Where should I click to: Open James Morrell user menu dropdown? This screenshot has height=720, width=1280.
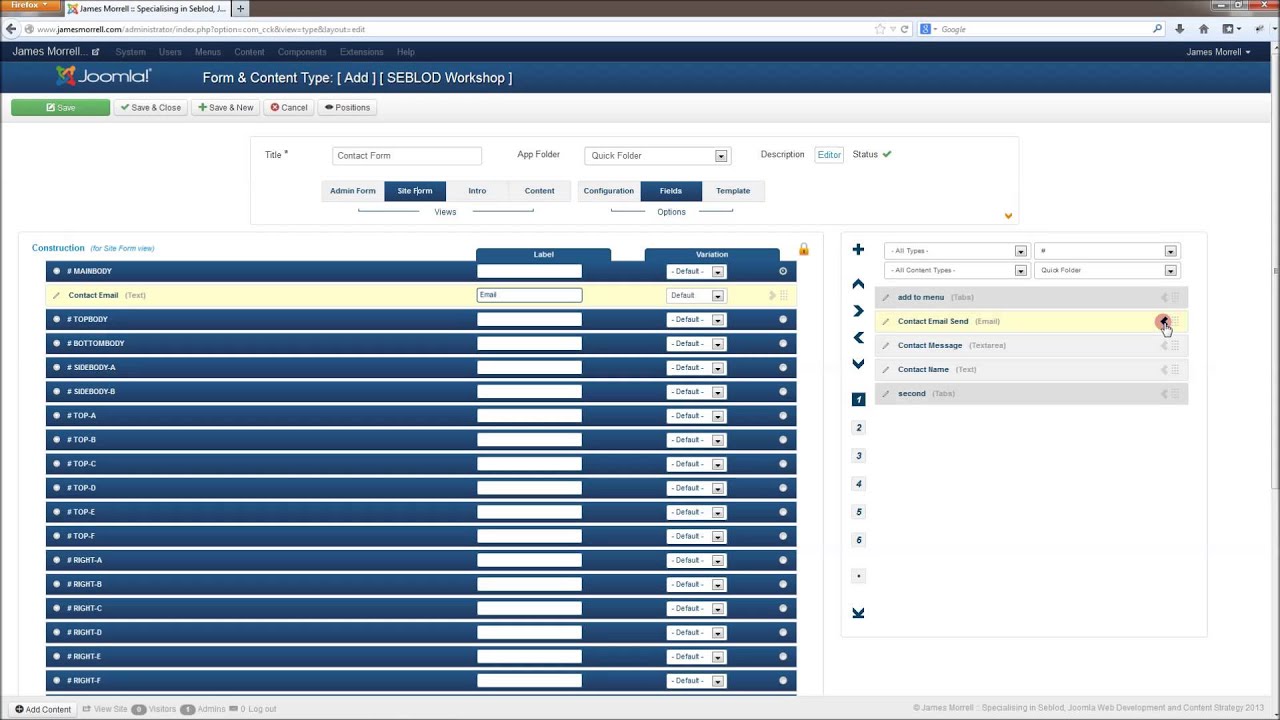click(x=1218, y=52)
